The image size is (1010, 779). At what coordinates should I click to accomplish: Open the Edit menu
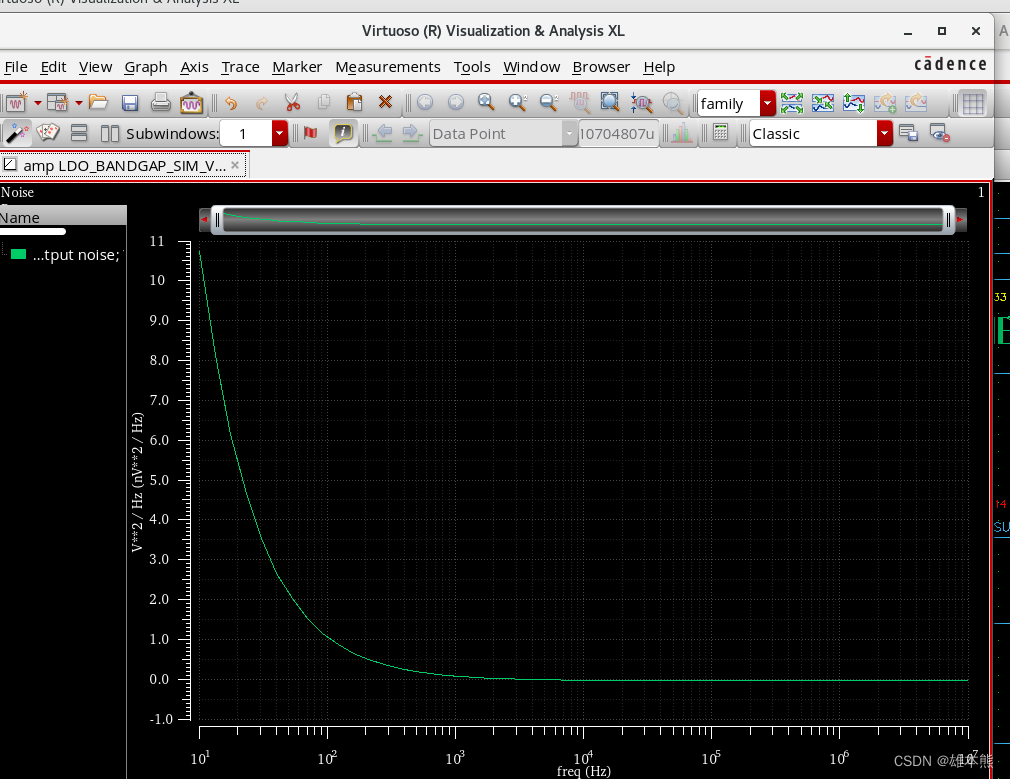click(x=53, y=67)
